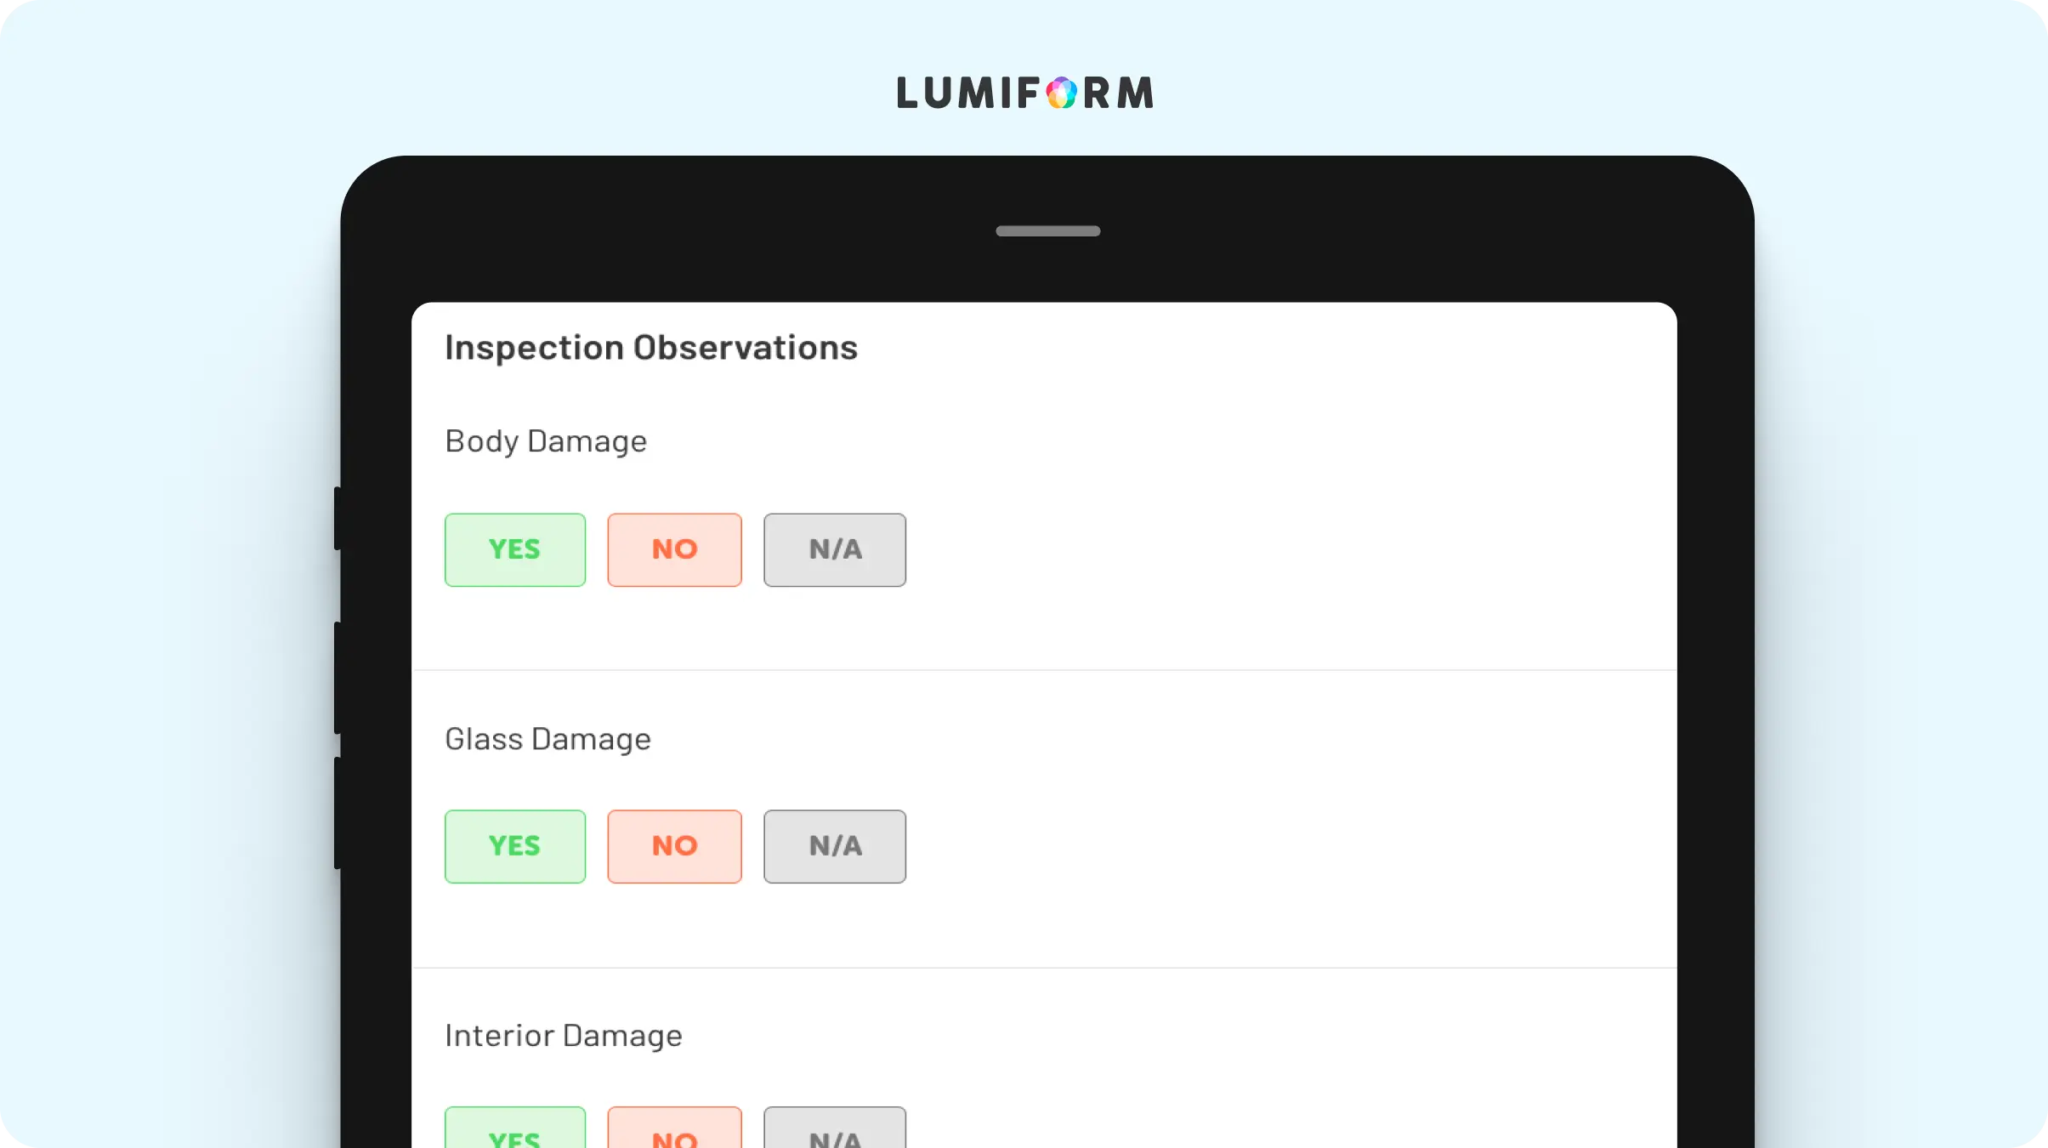2048x1148 pixels.
Task: Click the colorful O in Lumiform logo
Action: tap(1062, 93)
